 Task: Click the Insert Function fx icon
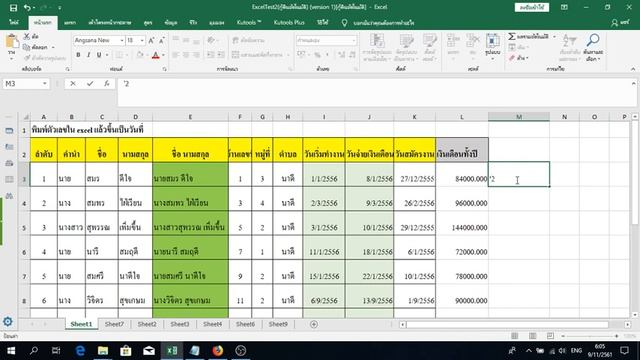pos(107,84)
